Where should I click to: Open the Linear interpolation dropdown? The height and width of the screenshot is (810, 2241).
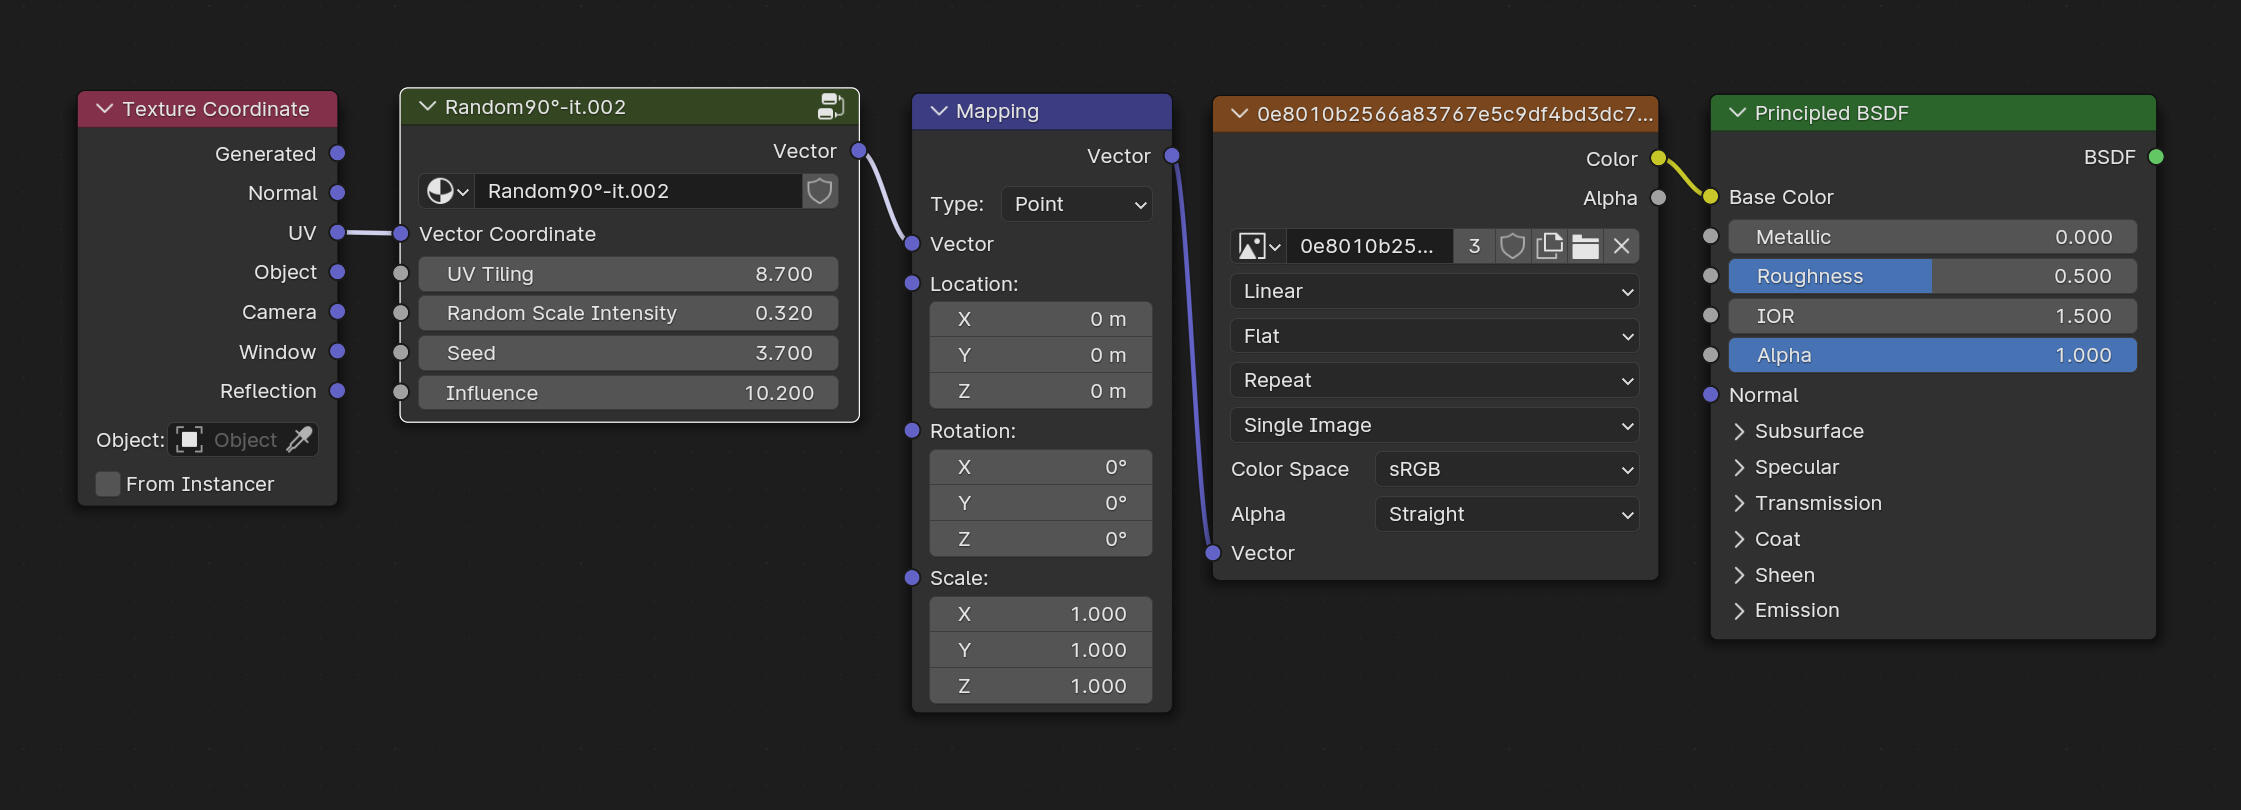1434,291
